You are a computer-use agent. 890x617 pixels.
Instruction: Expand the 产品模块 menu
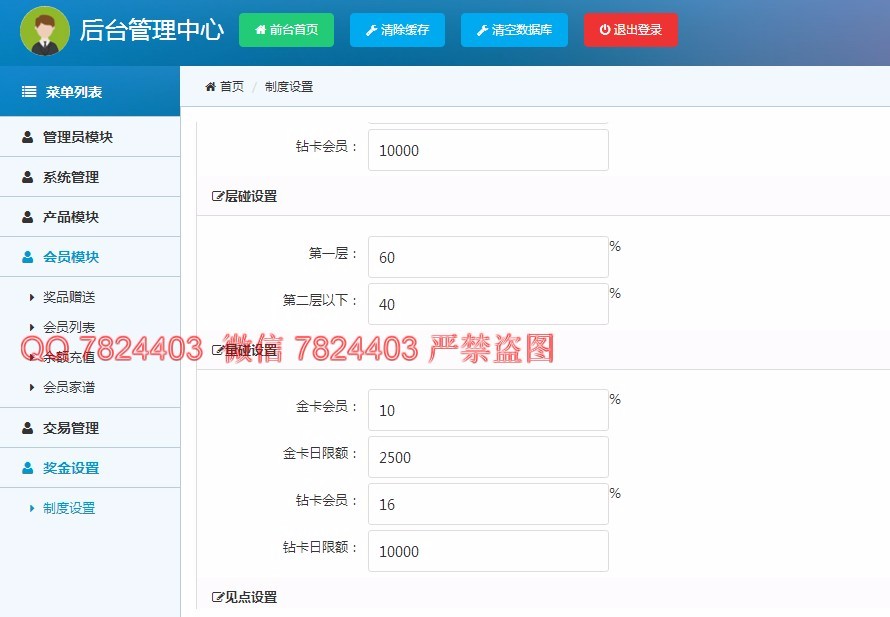click(x=90, y=217)
